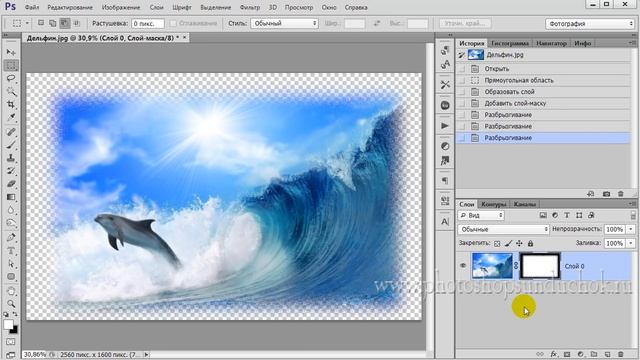Set history brush source for Открыть state
Viewport: 640px width, 360px height.
(x=462, y=69)
